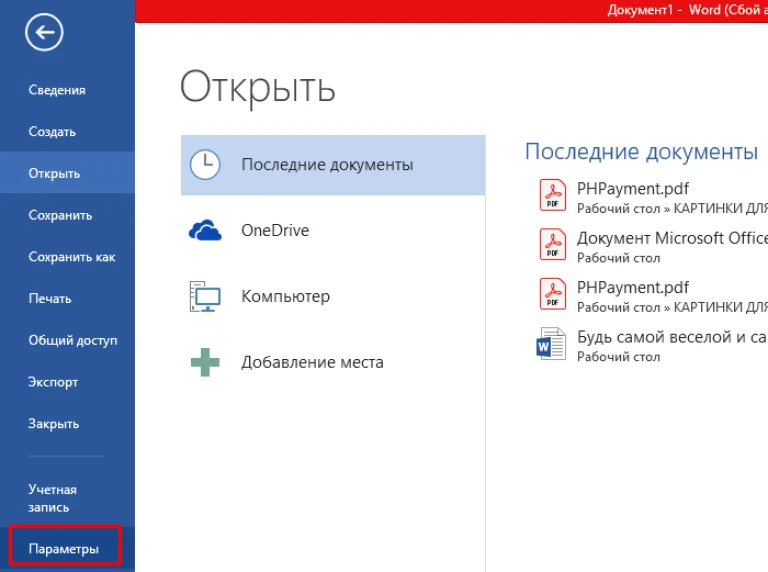Screen dimensions: 768x572
Task: Click the PDF icon beside Документ Microsoft Office
Action: 552,244
